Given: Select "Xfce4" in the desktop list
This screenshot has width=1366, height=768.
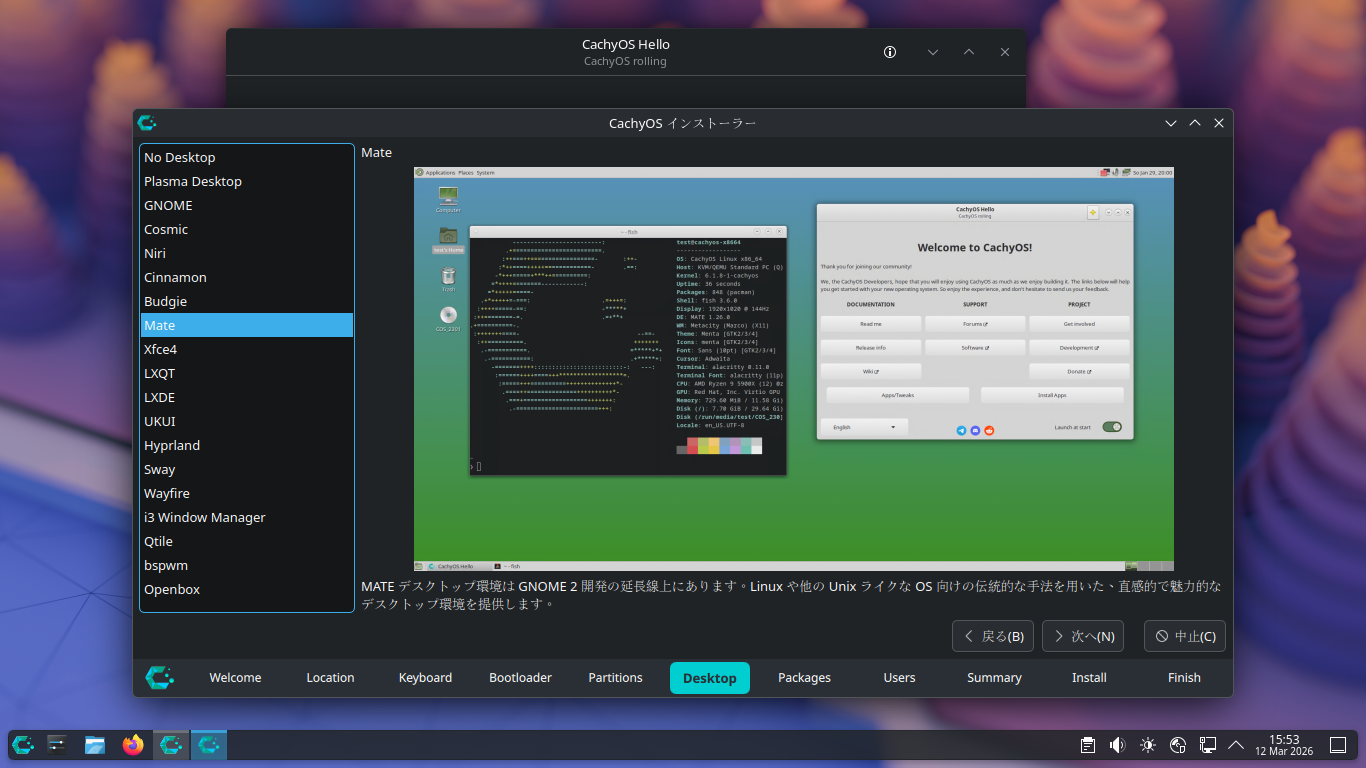Looking at the screenshot, I should coord(247,349).
